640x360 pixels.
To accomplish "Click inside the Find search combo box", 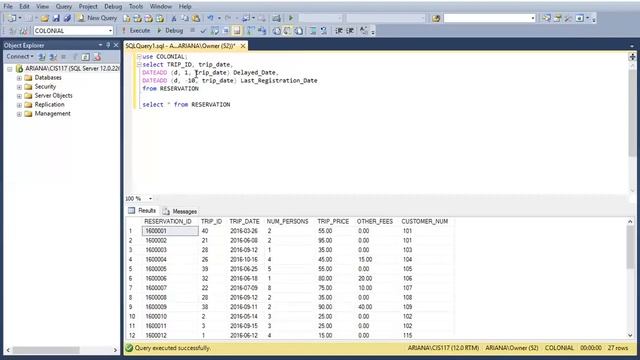I will (489, 18).
